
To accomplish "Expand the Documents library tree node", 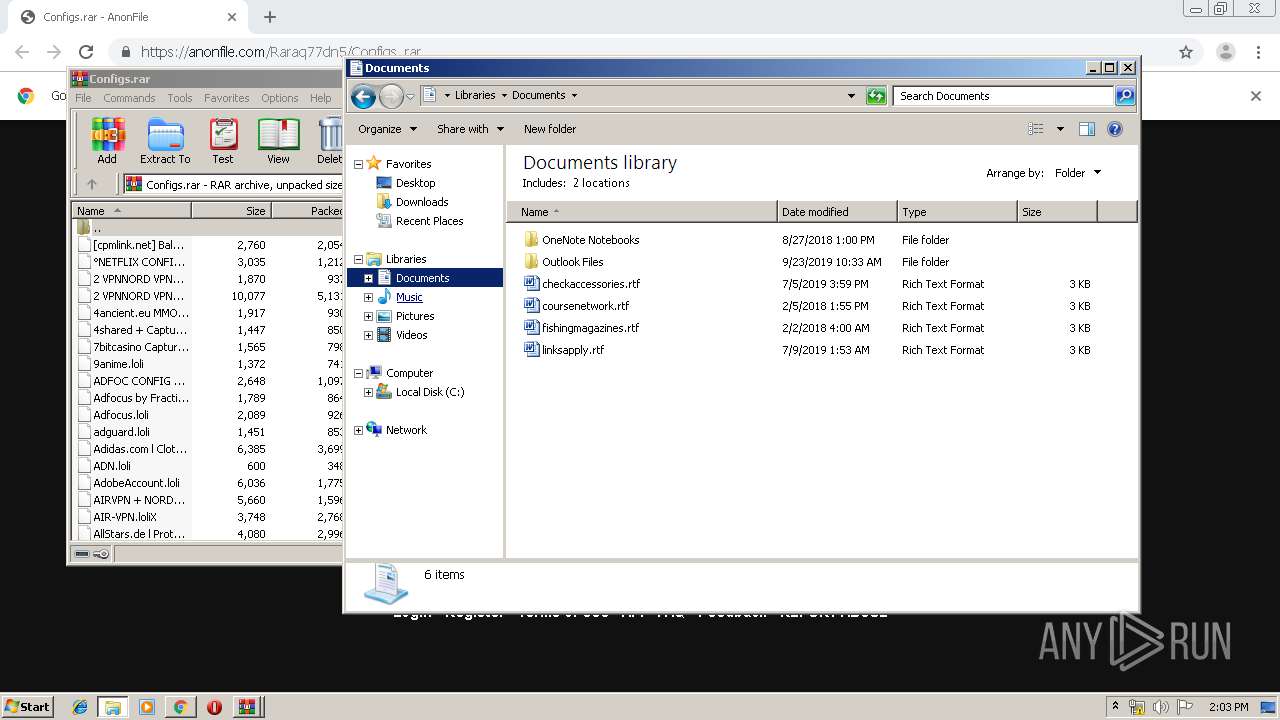I will pos(368,278).
